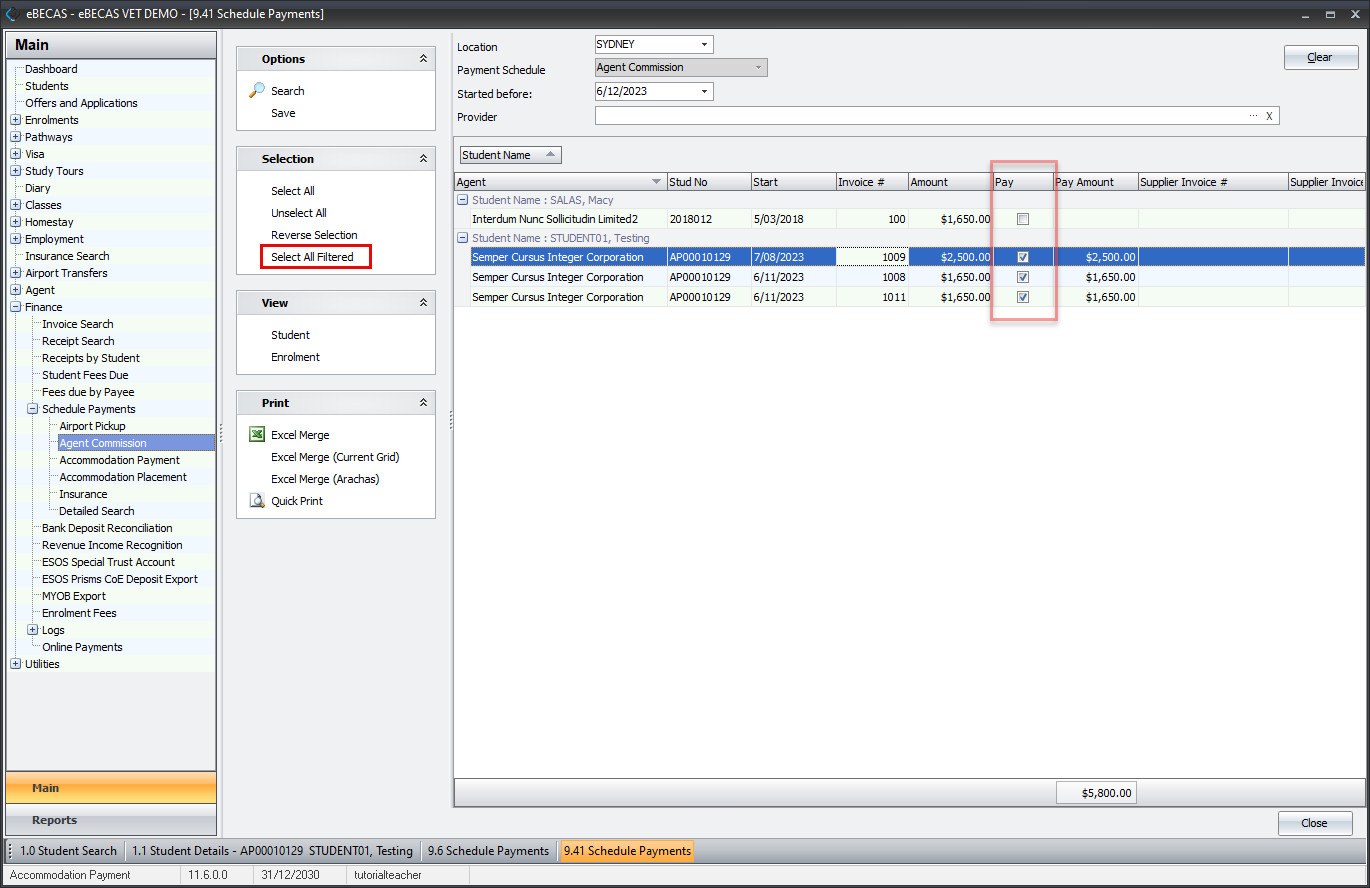The width and height of the screenshot is (1370, 888).
Task: Click the Excel Merge spreadsheet icon
Action: [257, 435]
